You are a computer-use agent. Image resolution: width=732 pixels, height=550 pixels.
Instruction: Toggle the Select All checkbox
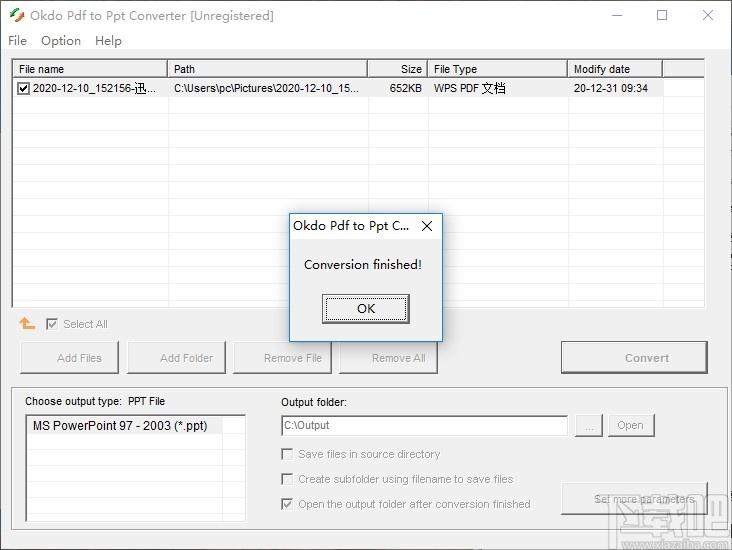click(52, 324)
